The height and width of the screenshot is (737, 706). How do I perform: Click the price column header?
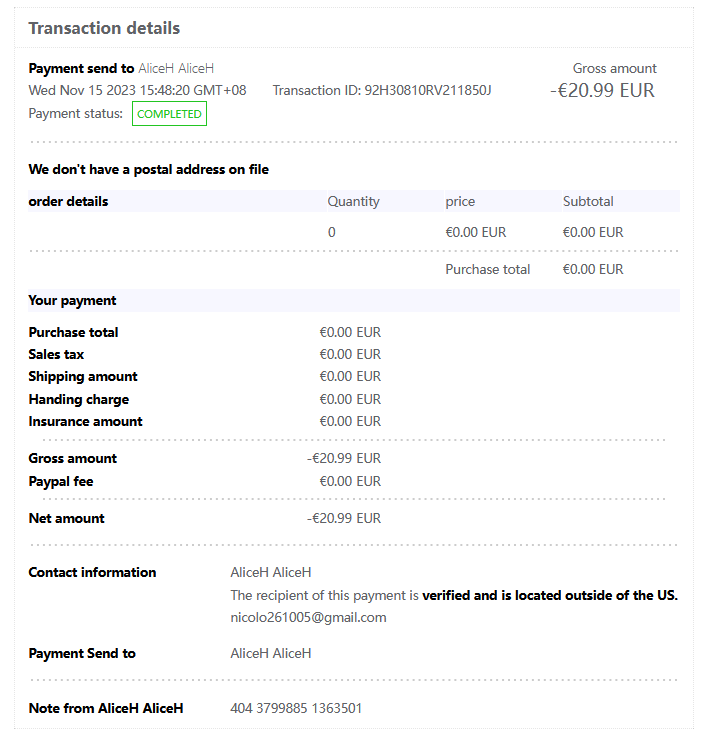(460, 201)
